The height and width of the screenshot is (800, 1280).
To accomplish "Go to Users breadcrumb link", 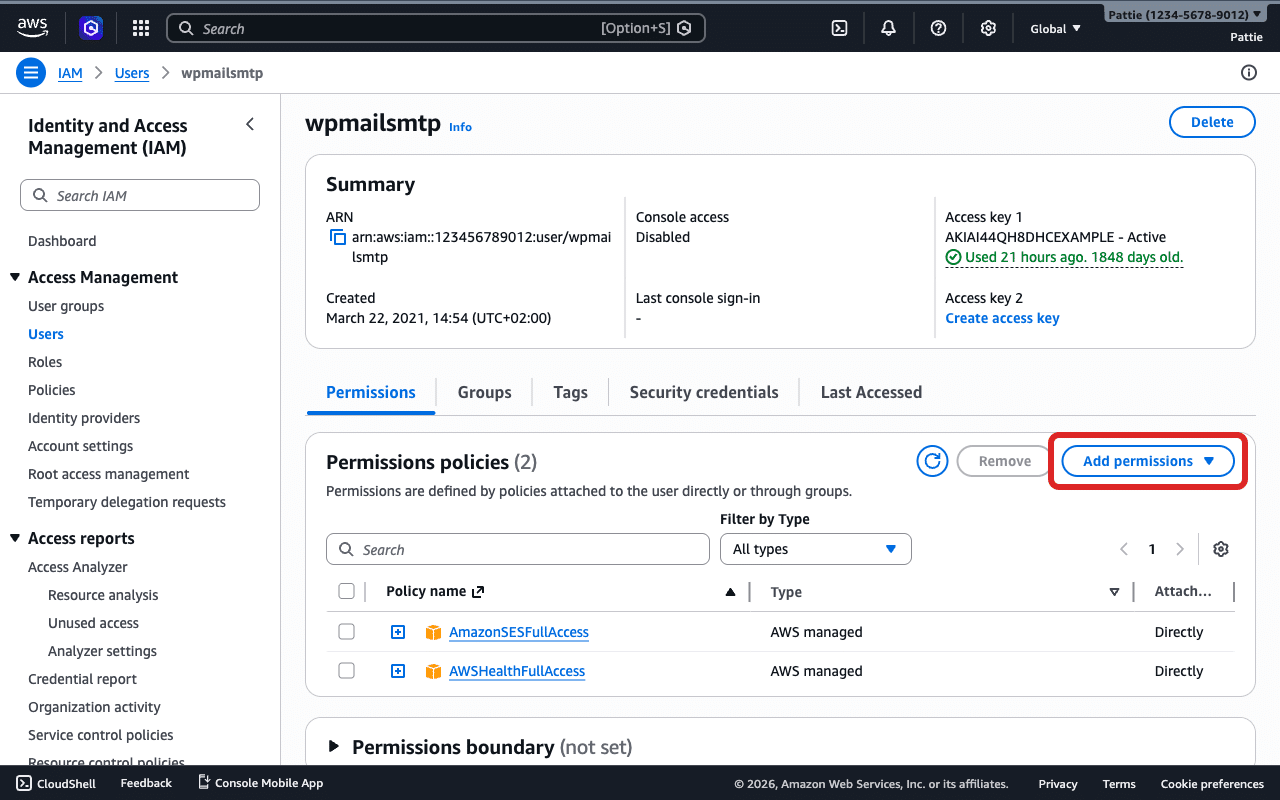I will tap(132, 73).
